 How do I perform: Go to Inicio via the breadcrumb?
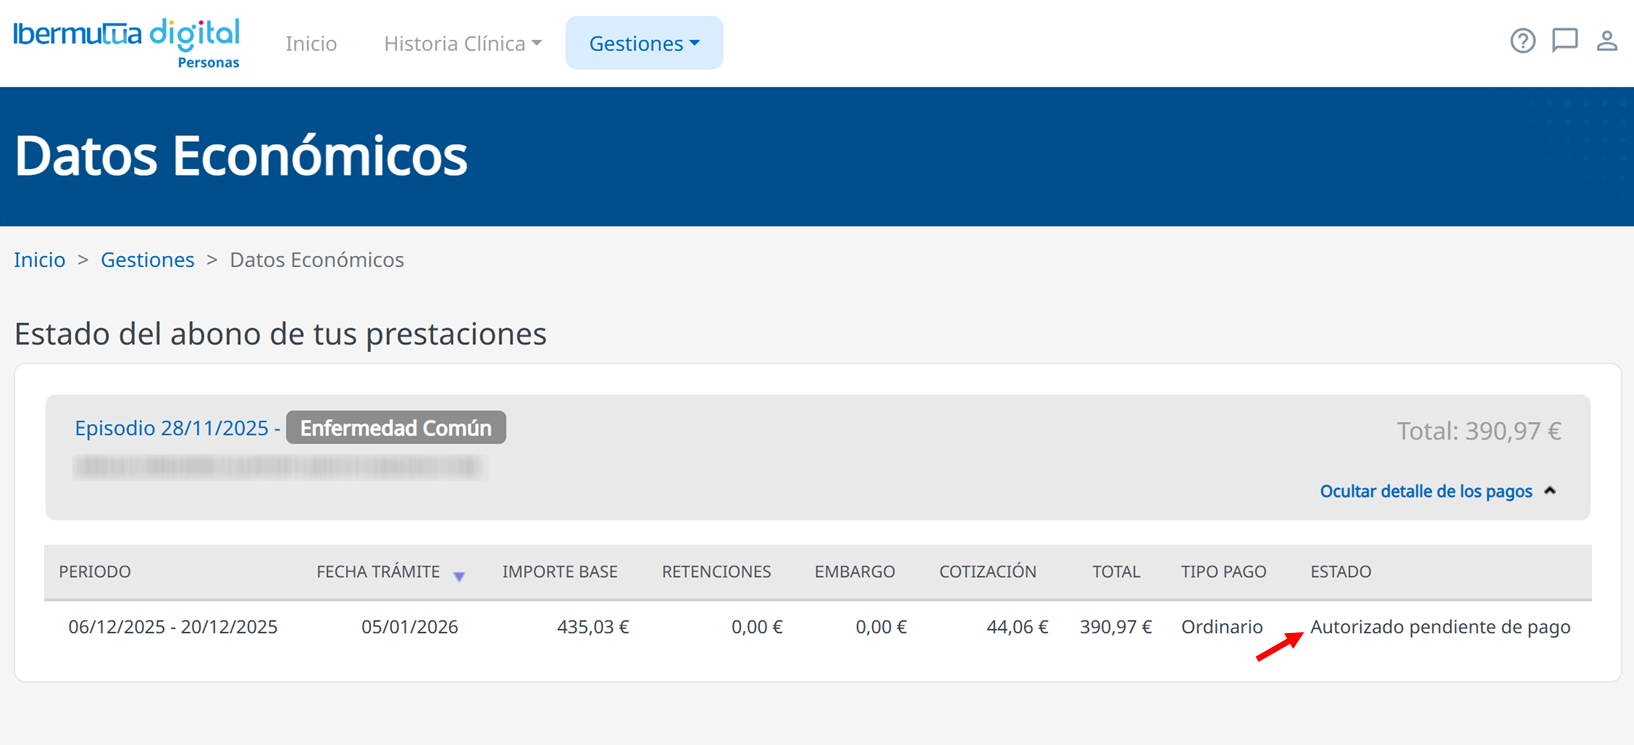[40, 260]
